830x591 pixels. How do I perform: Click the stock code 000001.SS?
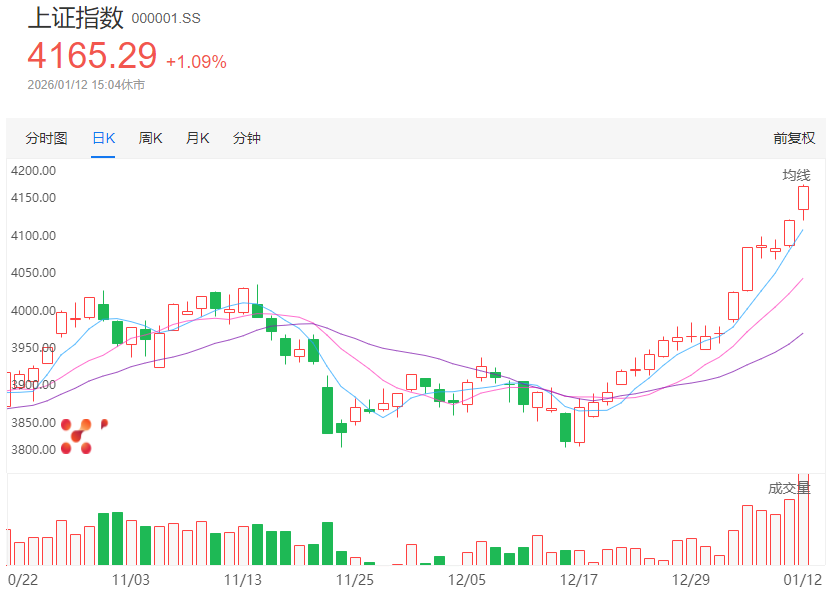166,19
